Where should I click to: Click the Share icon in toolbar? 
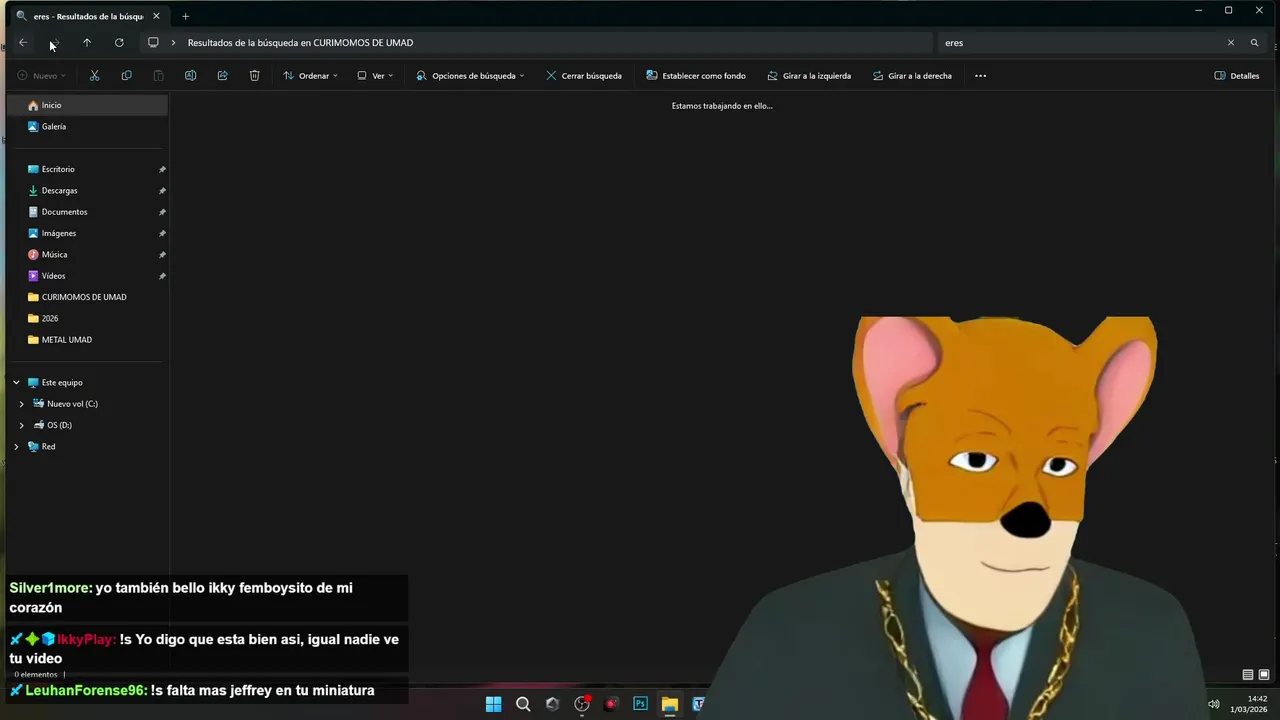tap(222, 76)
